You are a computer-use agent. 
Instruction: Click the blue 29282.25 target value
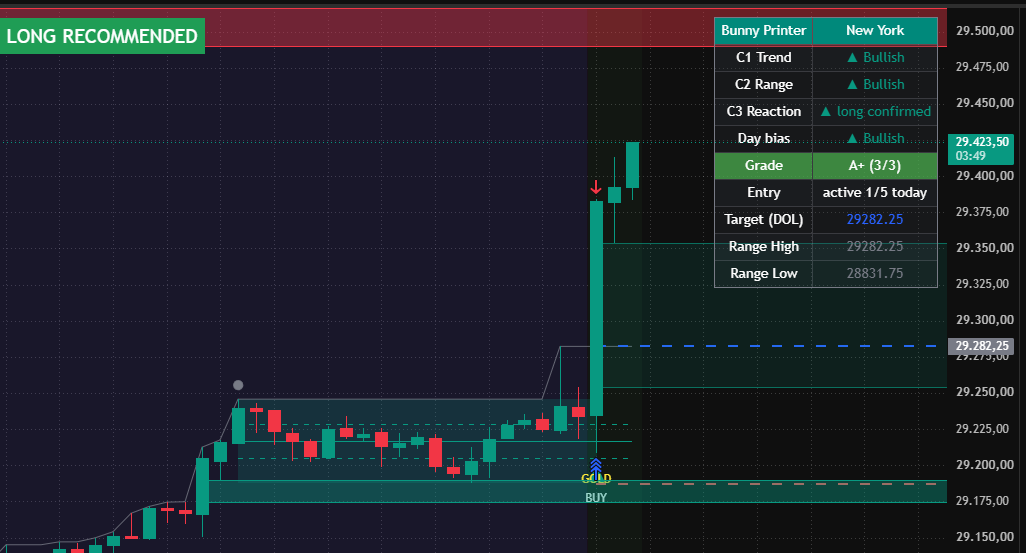click(875, 219)
